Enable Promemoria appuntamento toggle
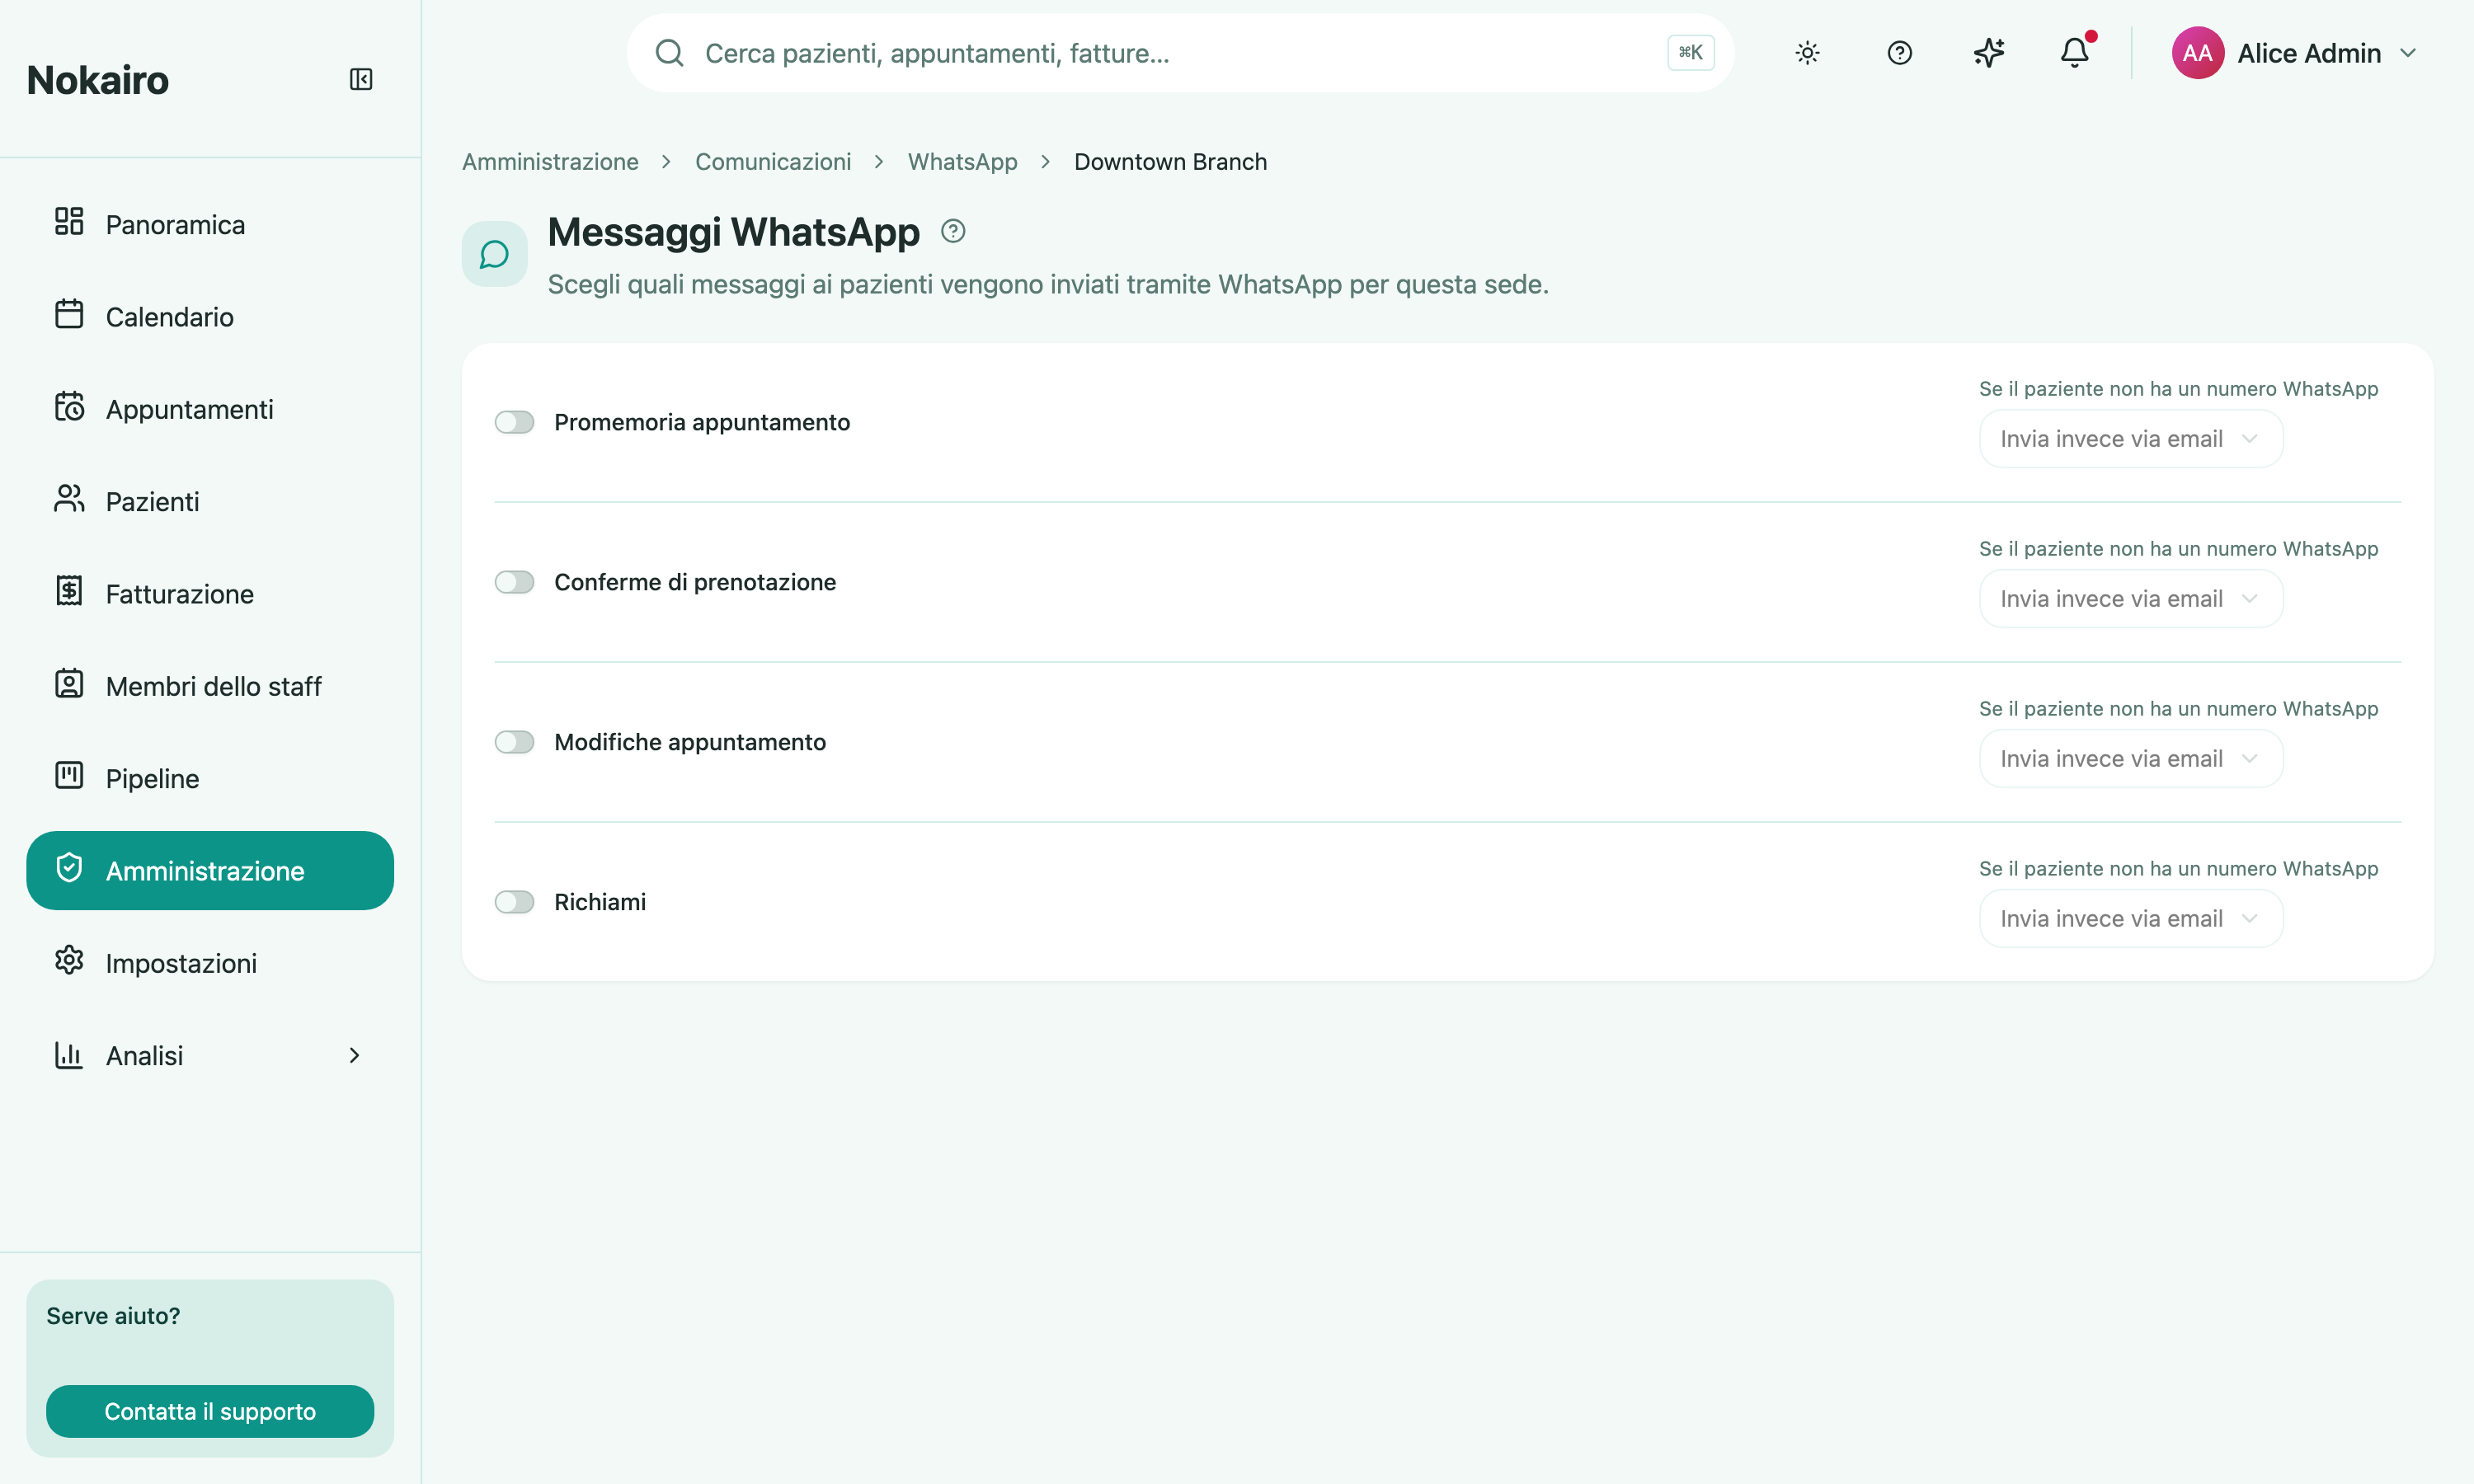The height and width of the screenshot is (1484, 2474). click(514, 422)
